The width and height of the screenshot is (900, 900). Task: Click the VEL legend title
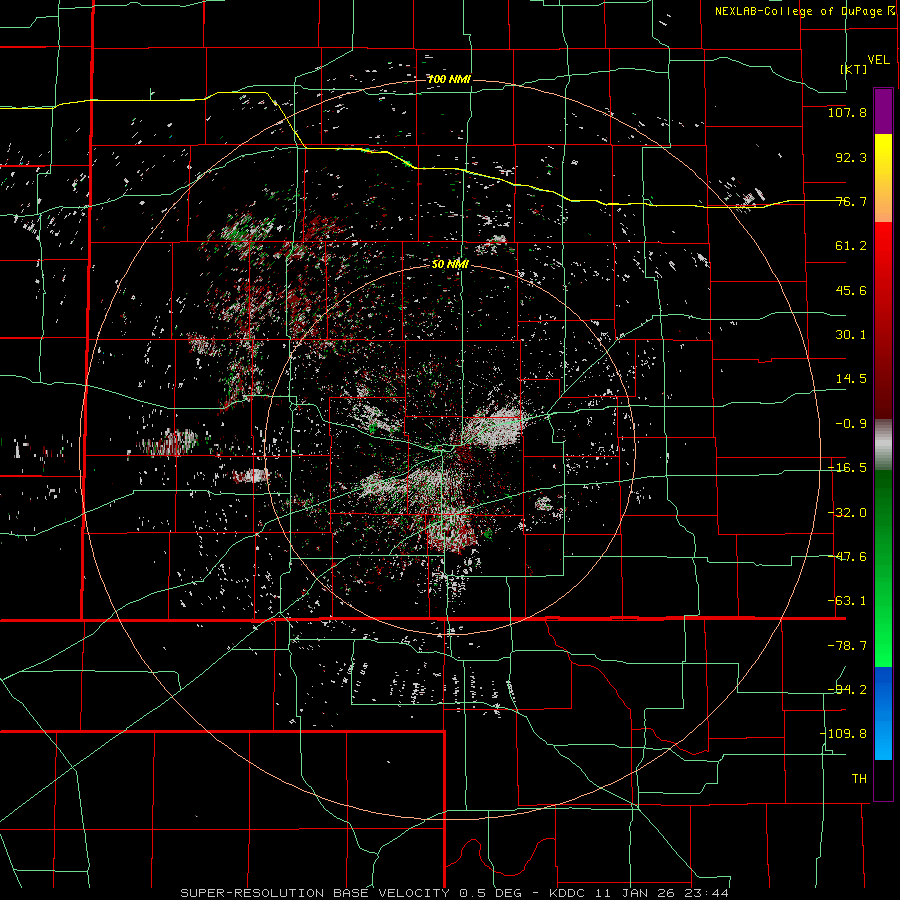pyautogui.click(x=878, y=60)
